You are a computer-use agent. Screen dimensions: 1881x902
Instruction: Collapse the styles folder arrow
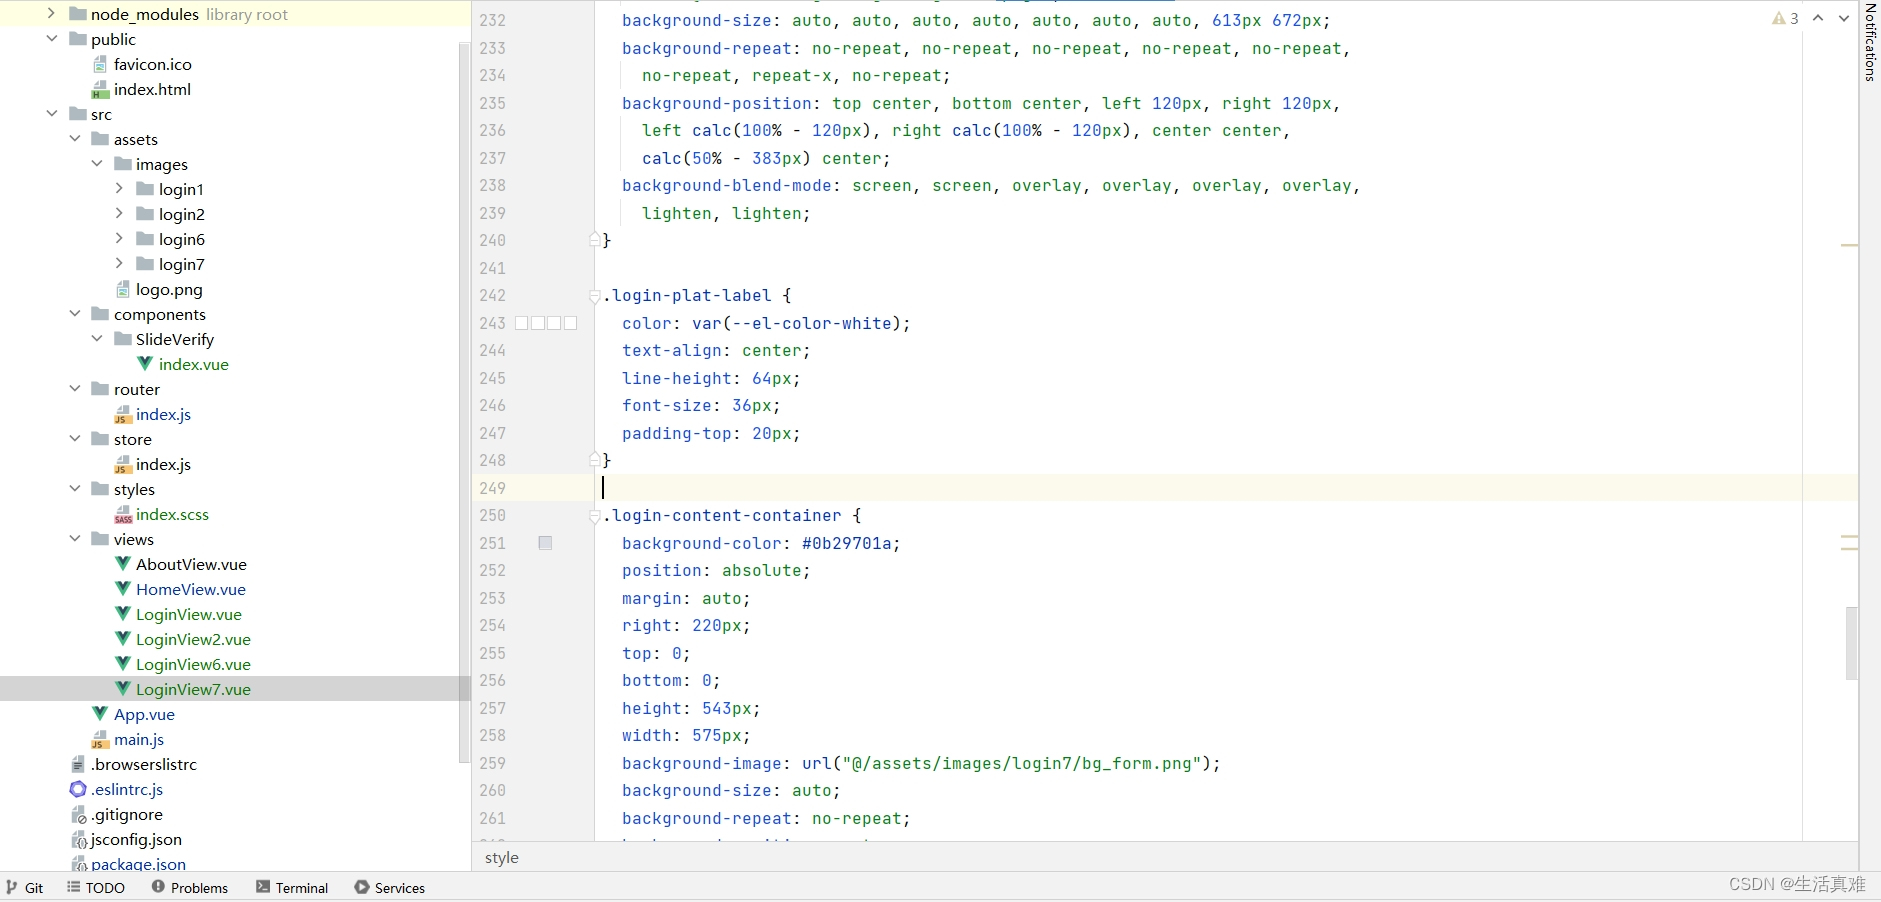pos(75,489)
